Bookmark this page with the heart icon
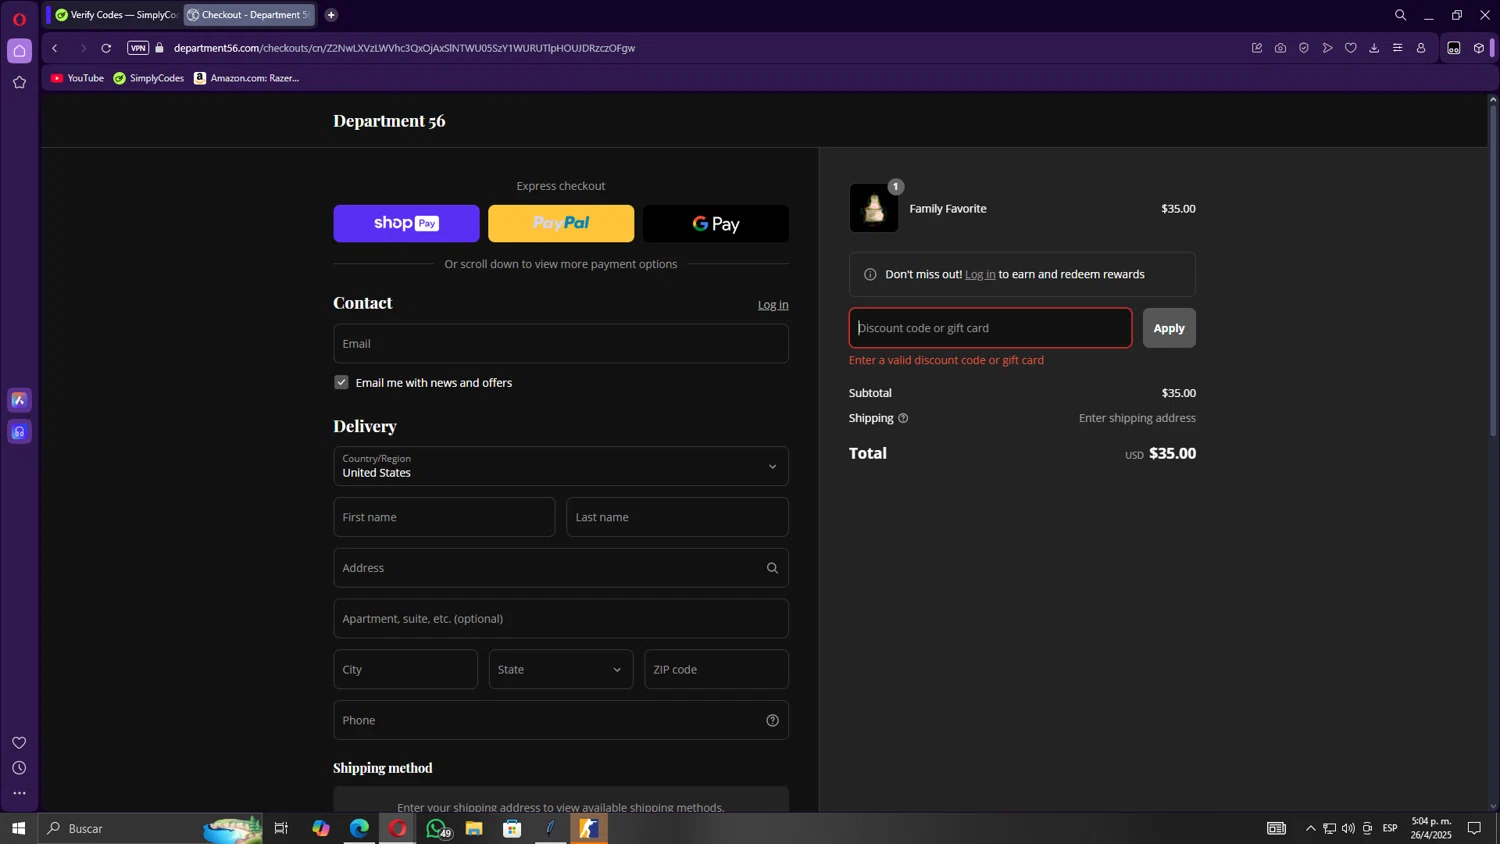Image resolution: width=1500 pixels, height=844 pixels. (x=1351, y=48)
